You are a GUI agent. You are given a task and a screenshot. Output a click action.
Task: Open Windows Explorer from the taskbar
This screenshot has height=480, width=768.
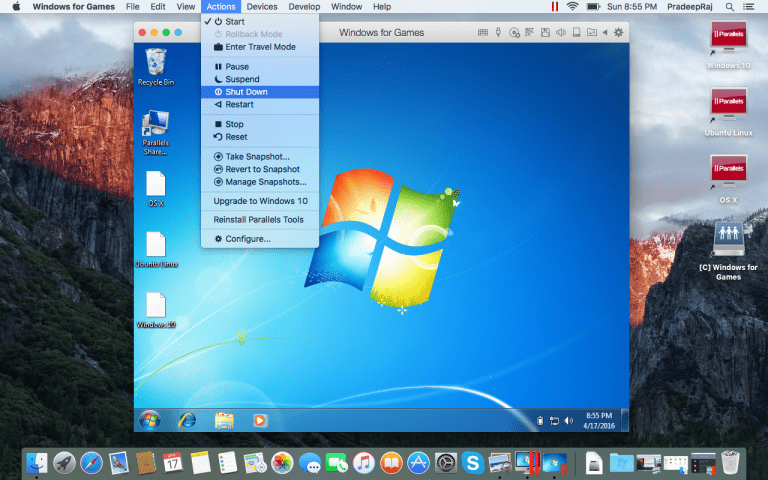click(224, 420)
